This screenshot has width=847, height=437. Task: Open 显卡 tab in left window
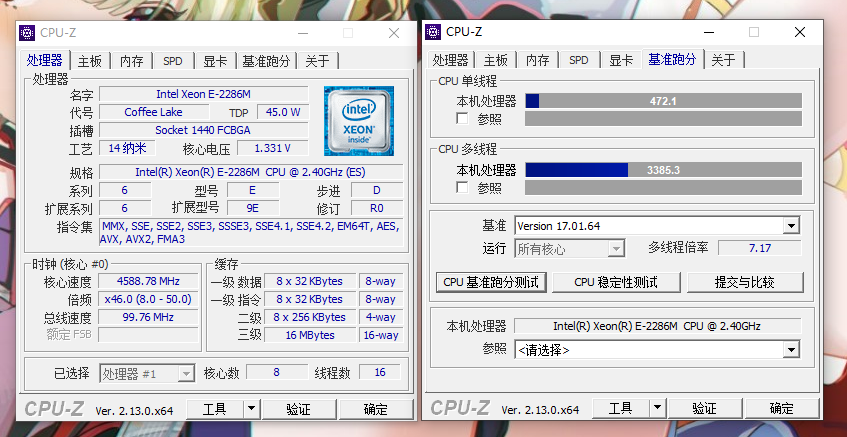215,61
